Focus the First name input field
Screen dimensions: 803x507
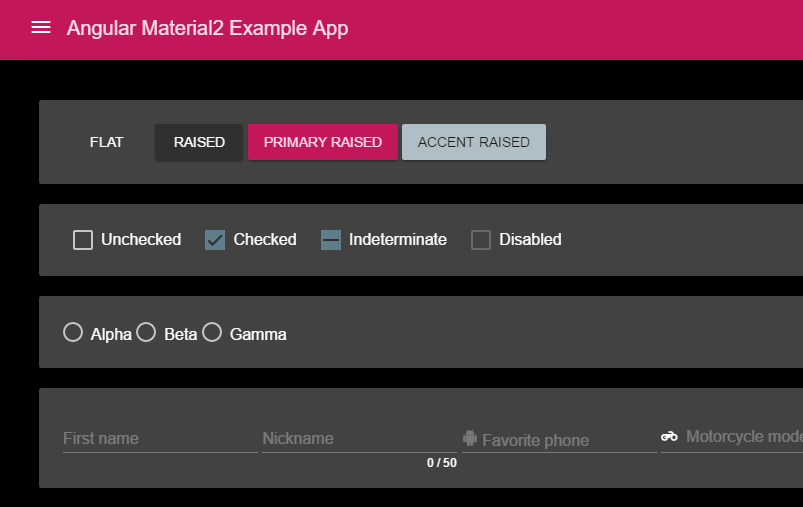tap(160, 439)
